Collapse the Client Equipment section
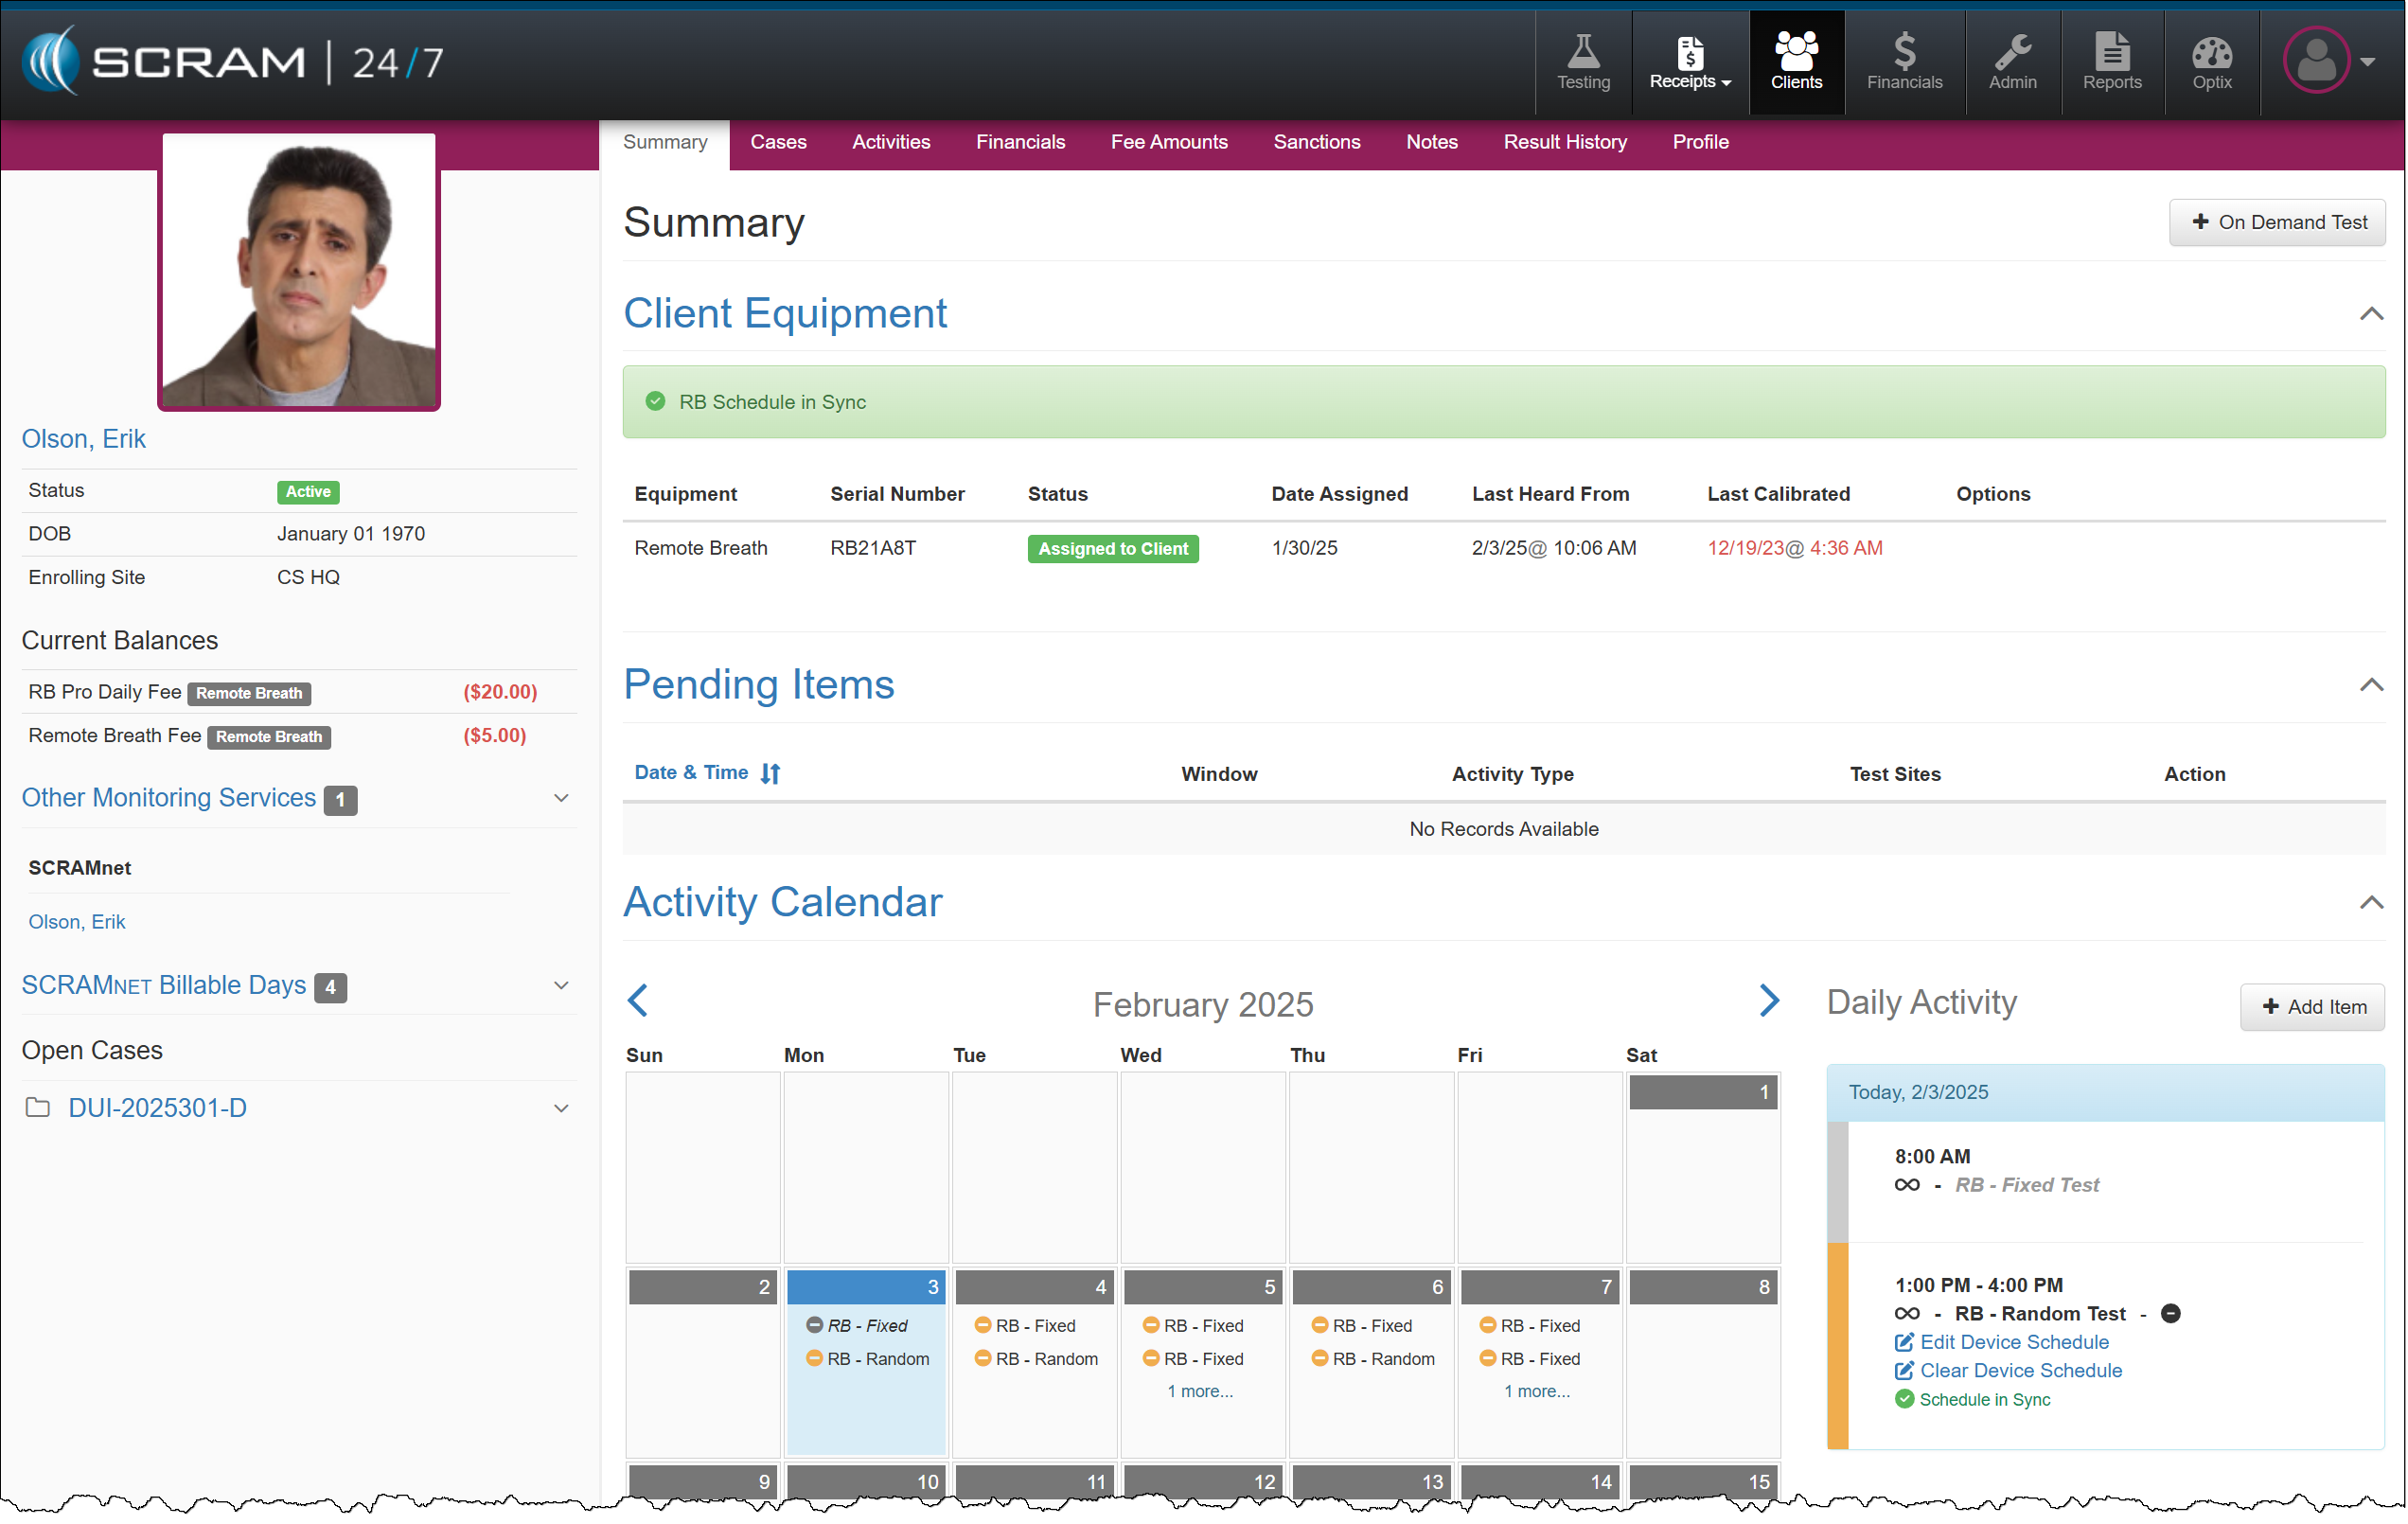 coord(2371,314)
